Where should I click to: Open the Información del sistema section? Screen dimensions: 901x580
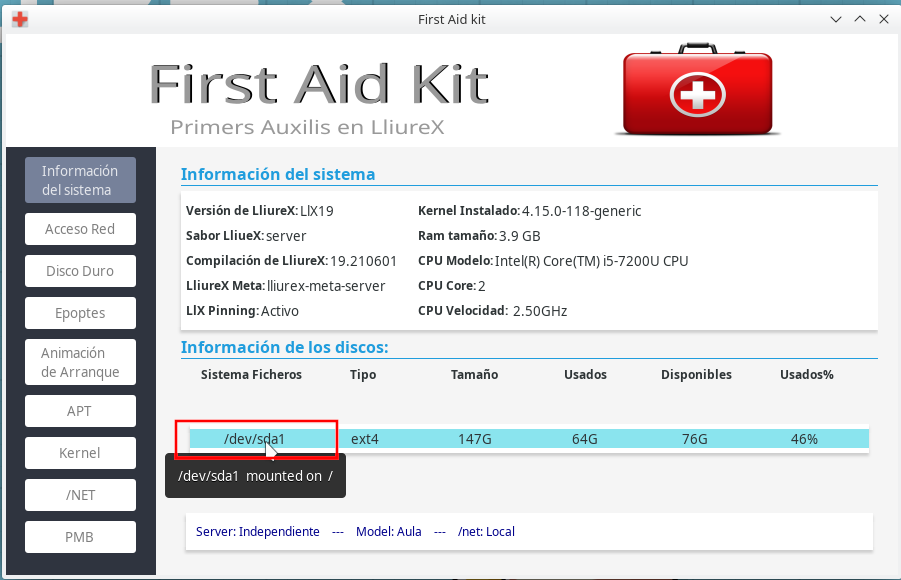80,180
